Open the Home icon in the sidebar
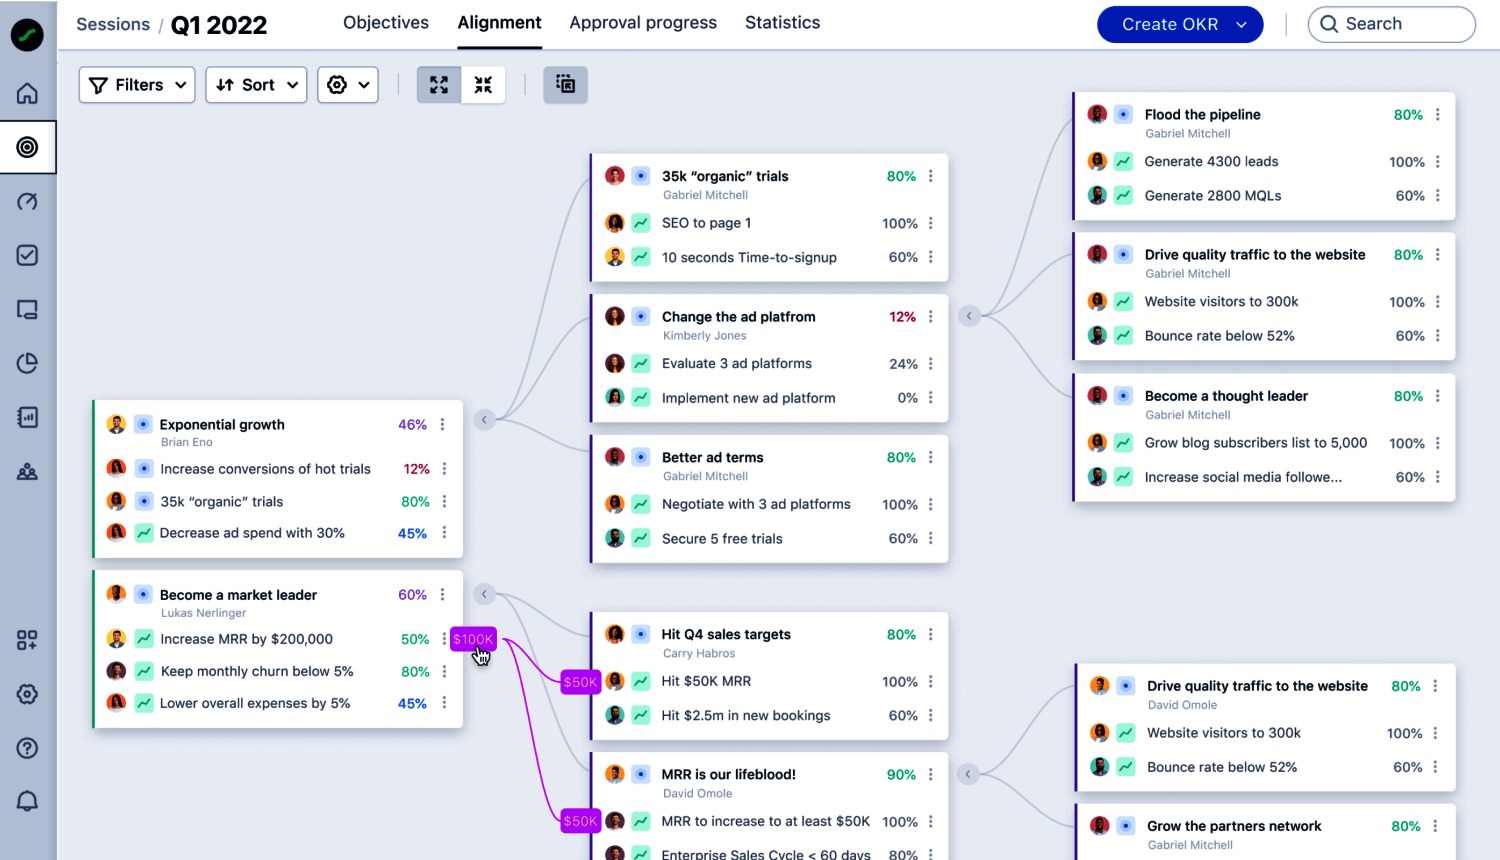Screen dimensions: 1500x860 27,92
